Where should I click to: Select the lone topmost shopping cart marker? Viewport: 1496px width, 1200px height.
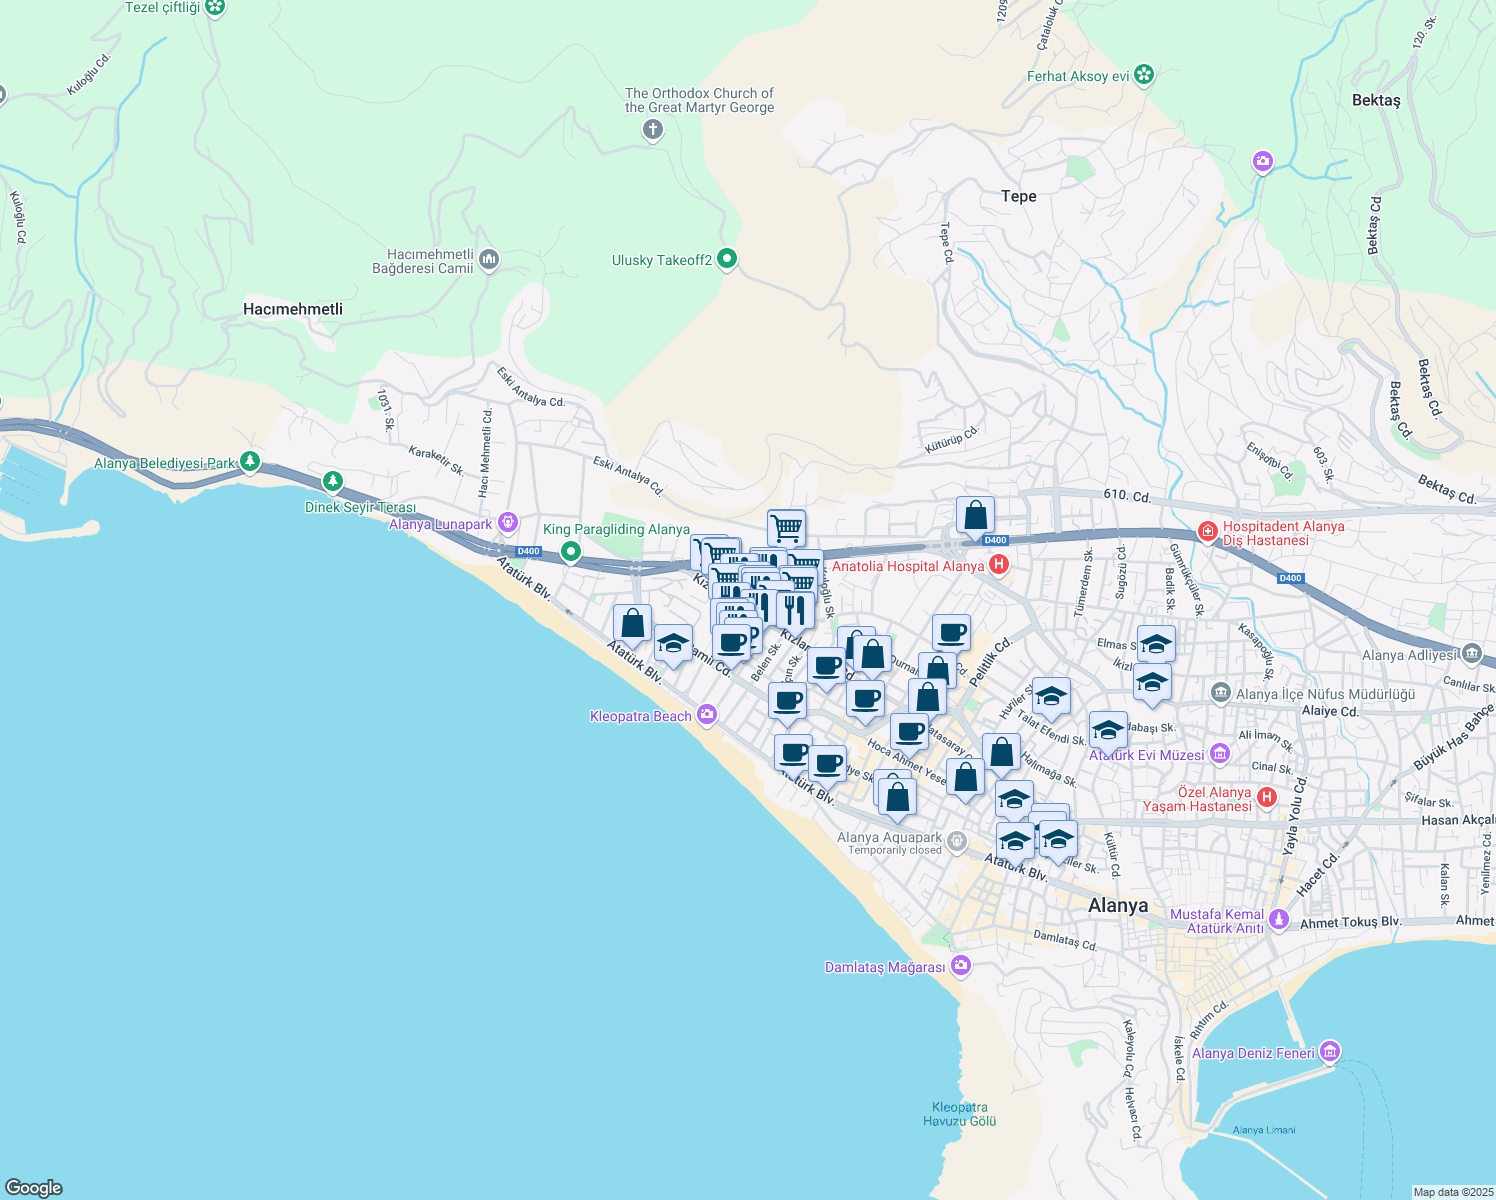tap(787, 527)
